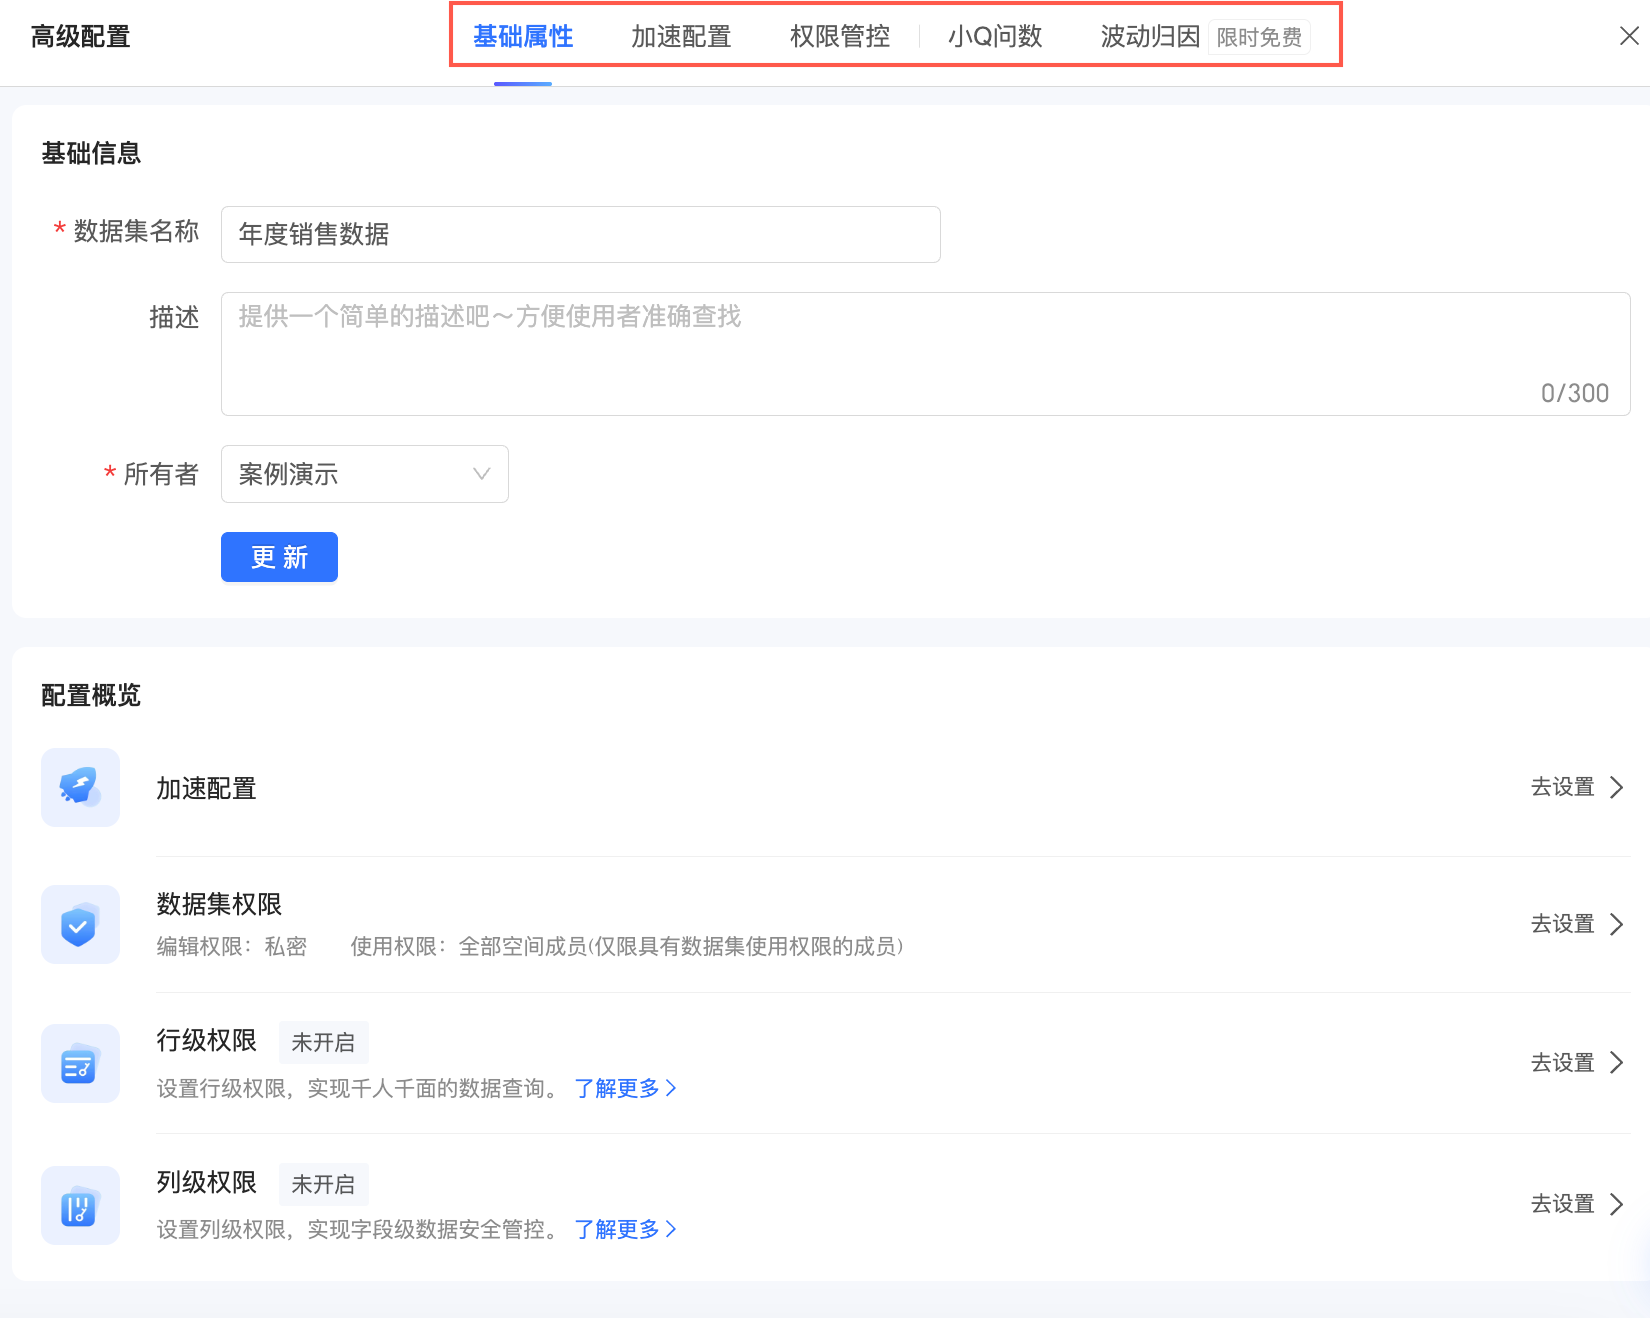Go to settings for 加速配置
Screen dimensions: 1650x1318
pos(1577,787)
